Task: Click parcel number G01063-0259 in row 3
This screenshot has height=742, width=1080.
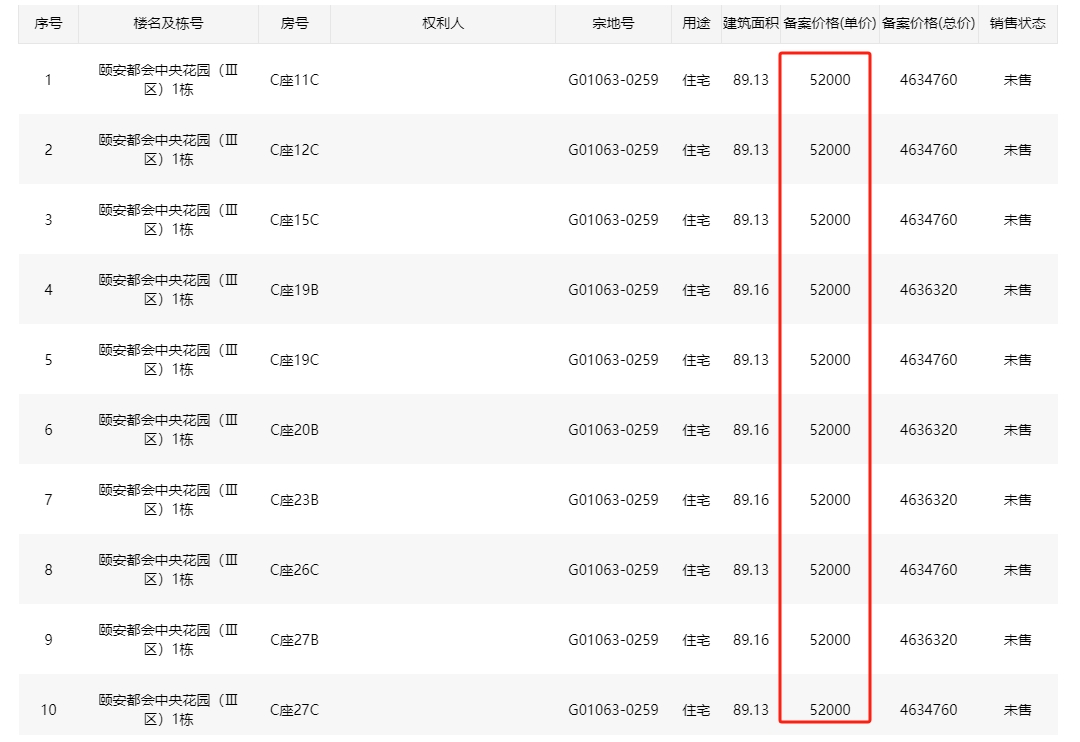Action: 613,220
